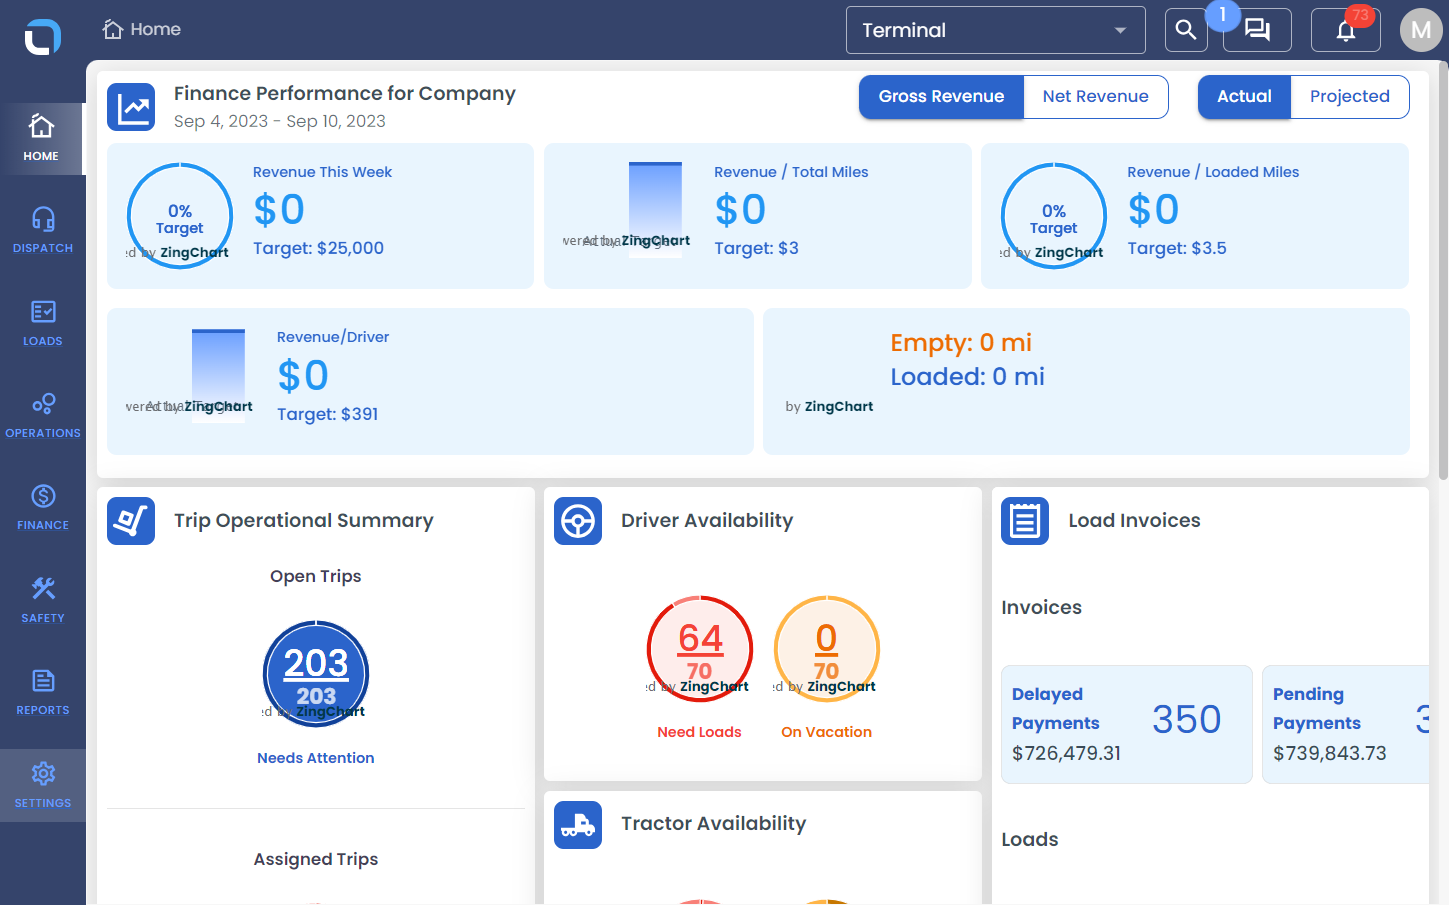Click the 64 Need Loads gauge

[700, 649]
